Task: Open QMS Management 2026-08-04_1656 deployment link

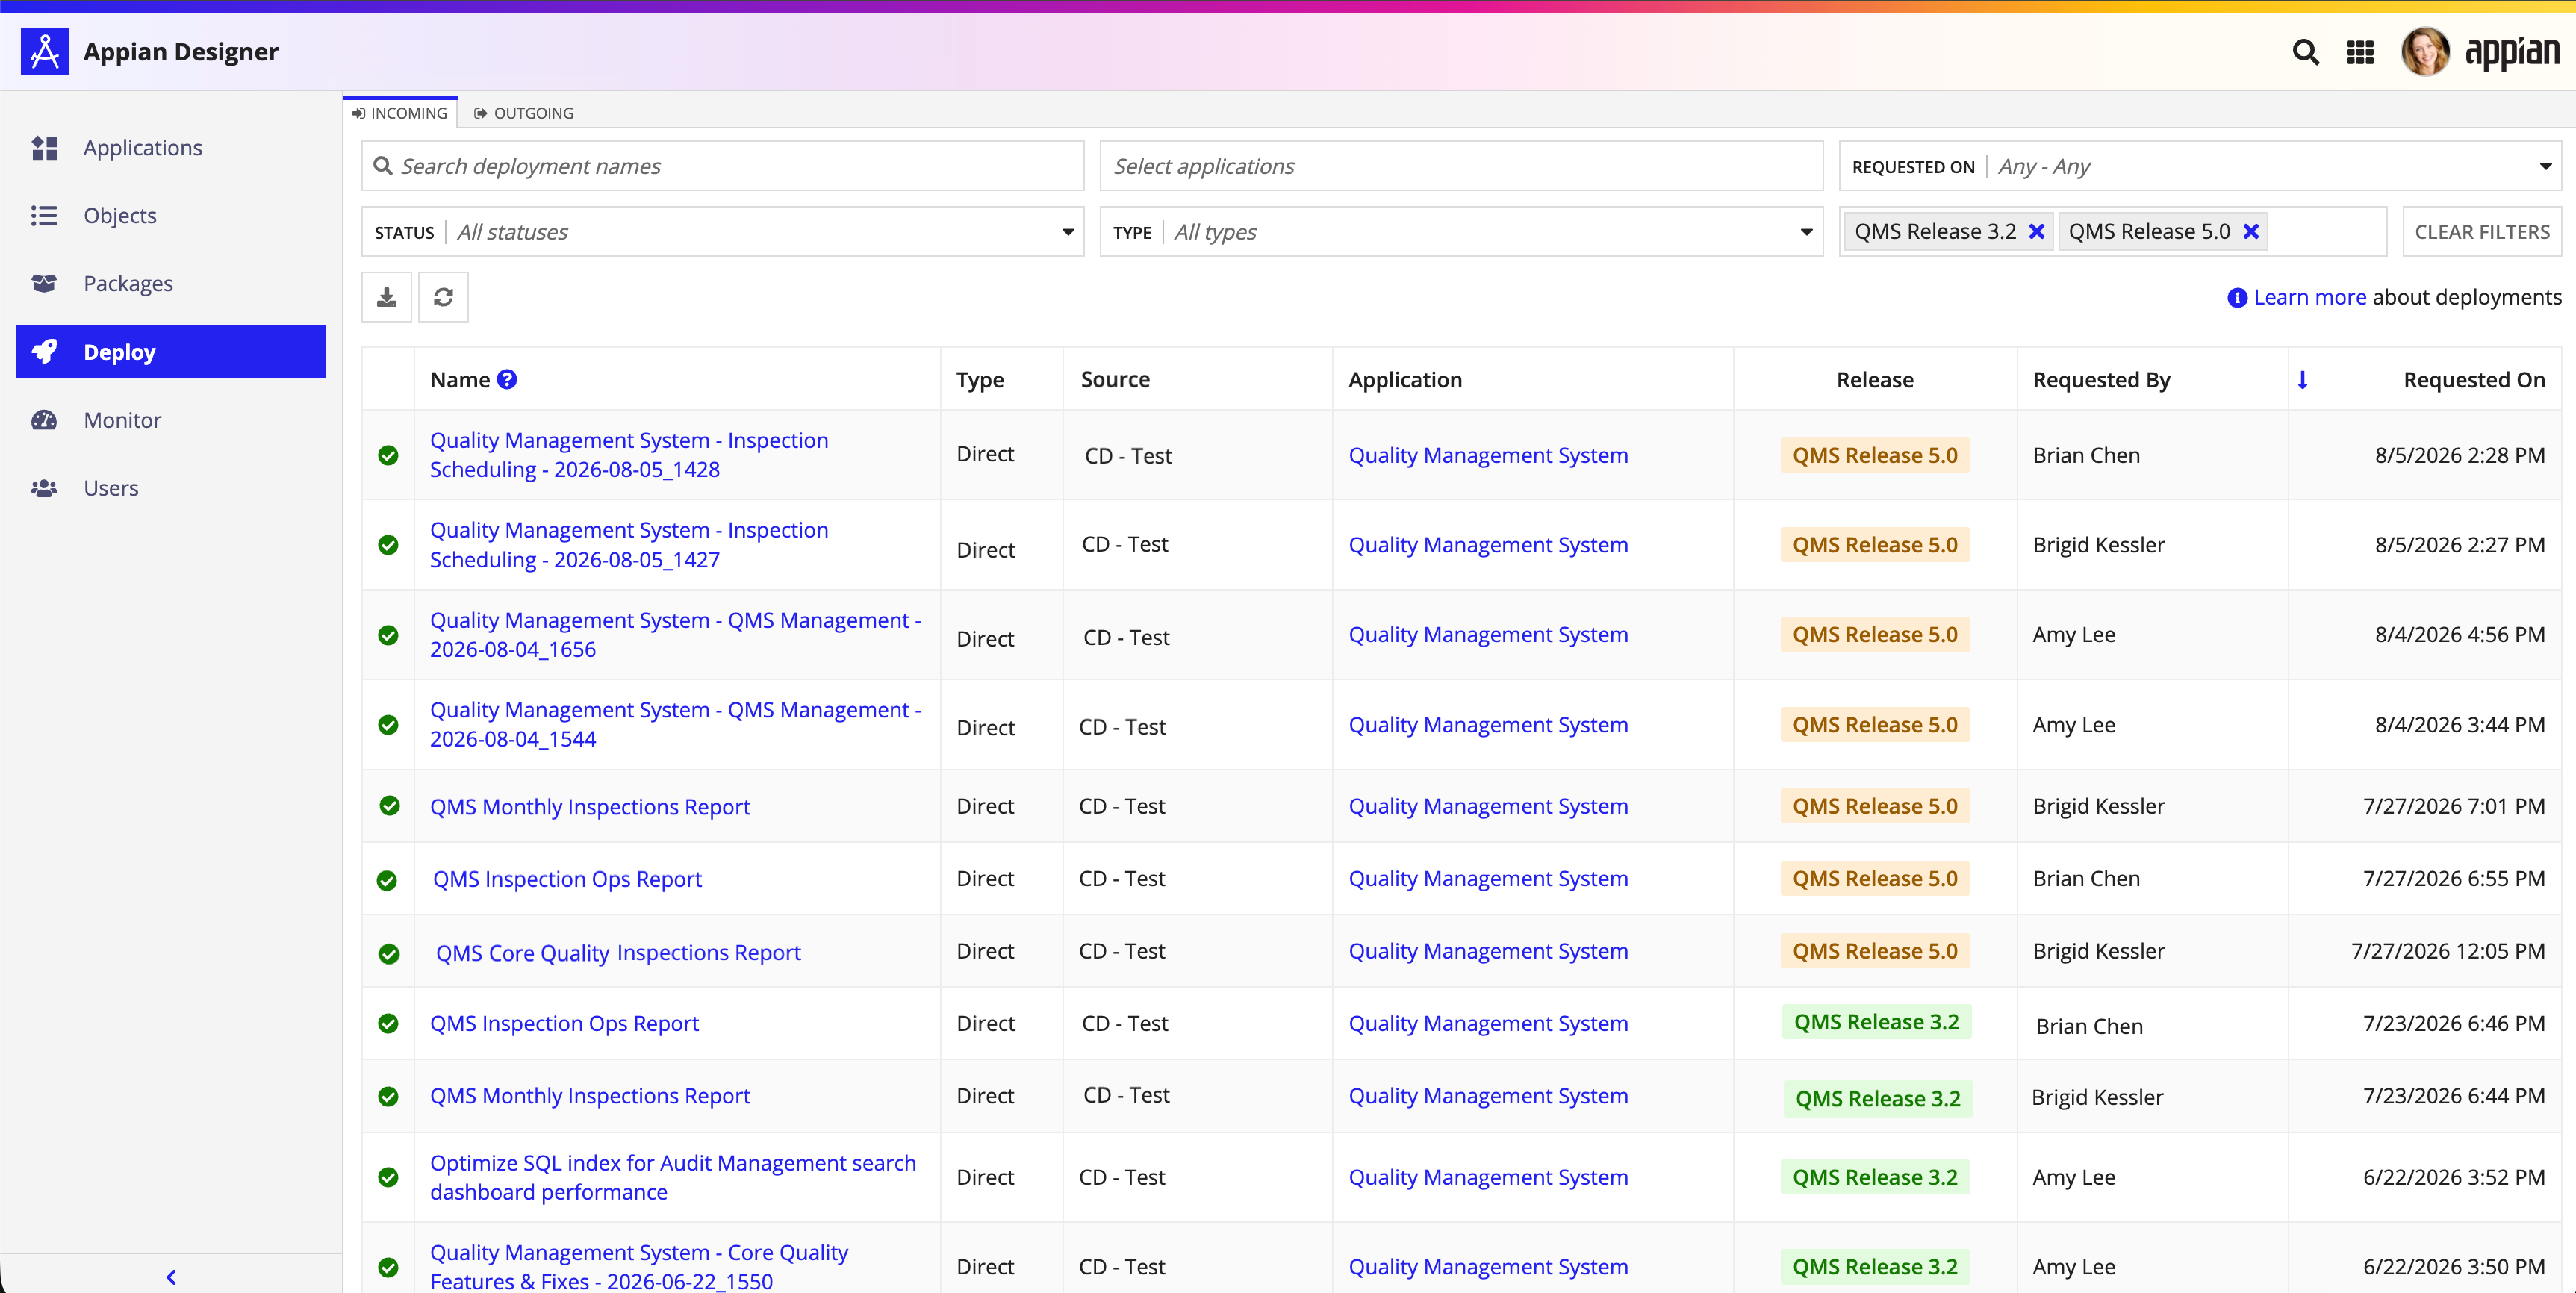Action: click(676, 635)
